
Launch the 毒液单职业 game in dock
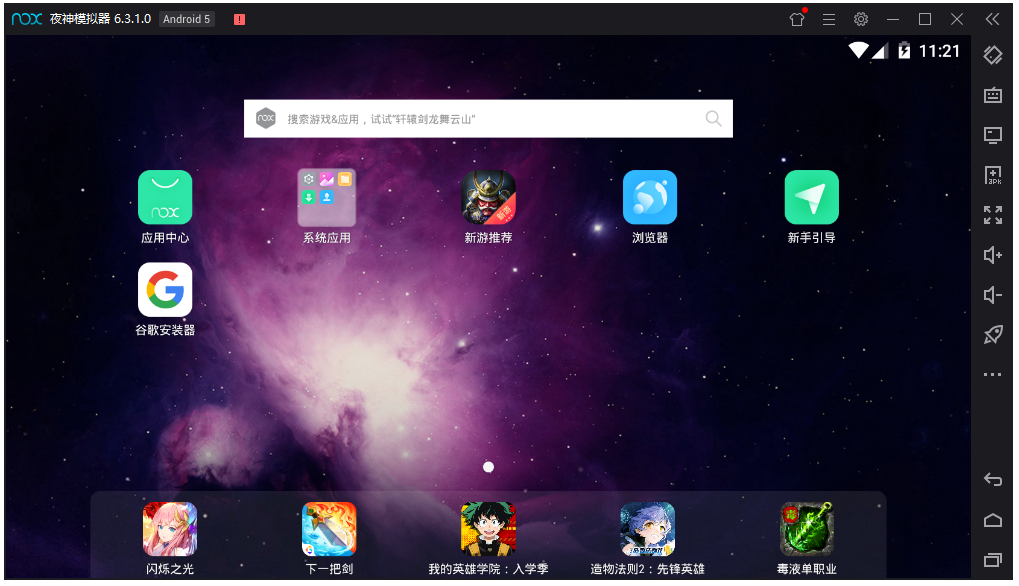point(806,529)
